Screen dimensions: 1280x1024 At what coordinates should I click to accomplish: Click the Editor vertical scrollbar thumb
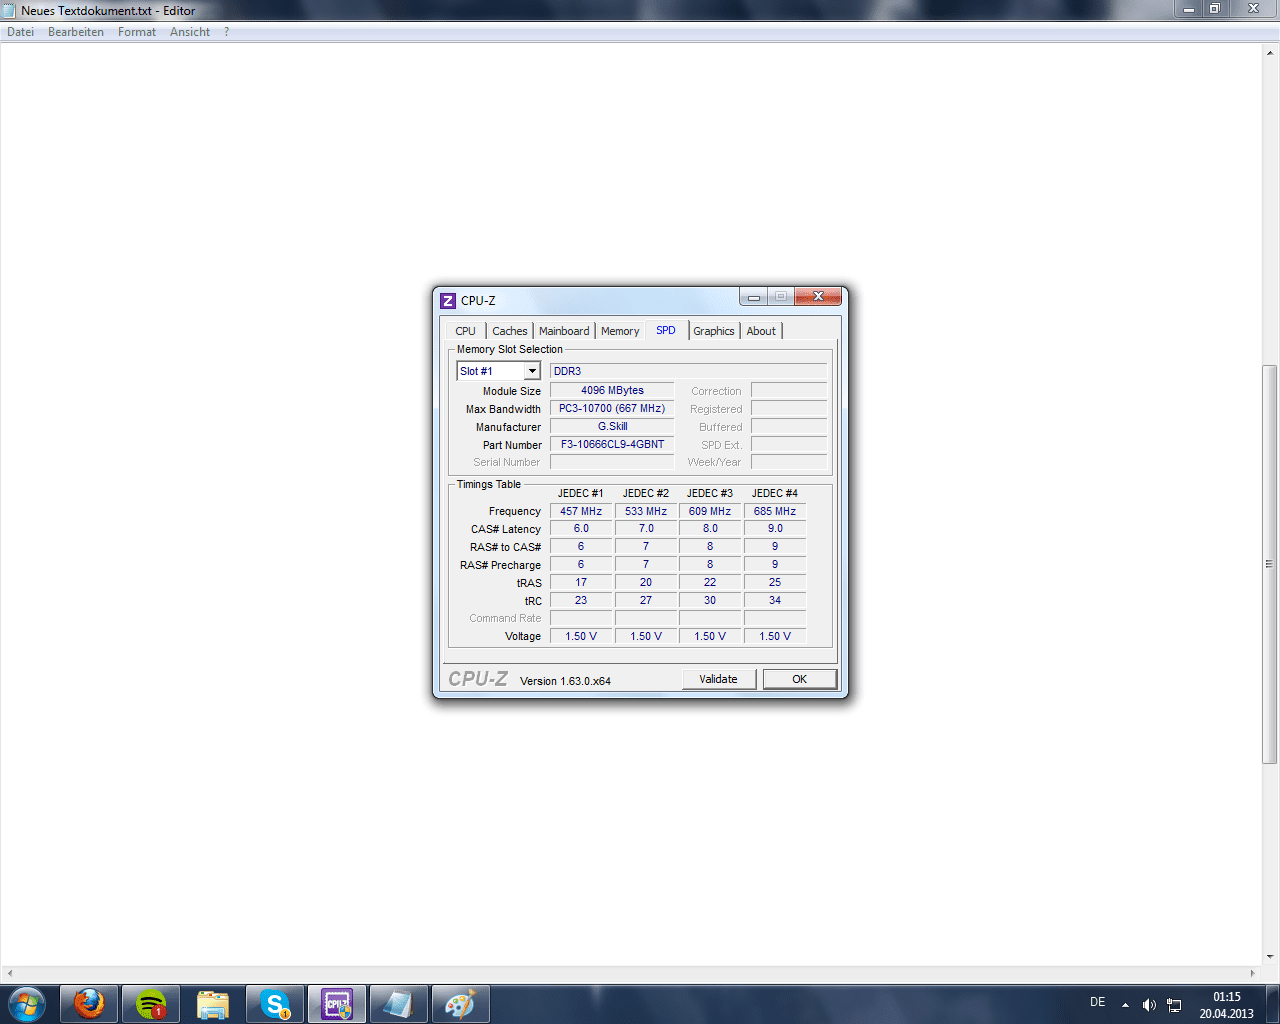(x=1270, y=564)
